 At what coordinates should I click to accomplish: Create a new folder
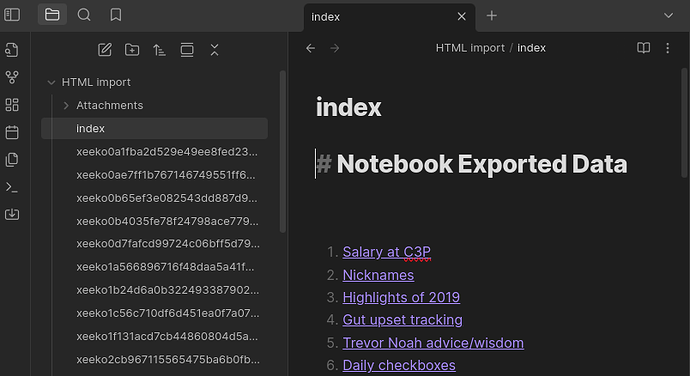coord(132,50)
